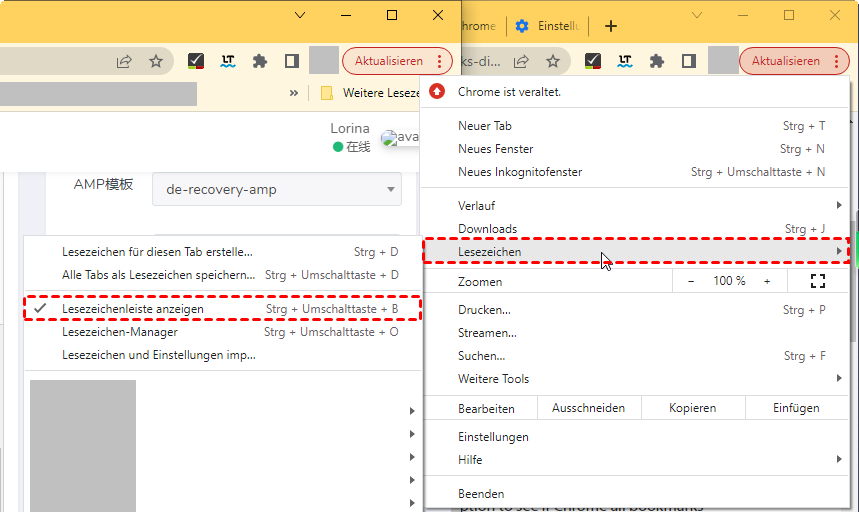Image resolution: width=859 pixels, height=512 pixels.
Task: Select Beenden menu item
Action: click(x=635, y=494)
